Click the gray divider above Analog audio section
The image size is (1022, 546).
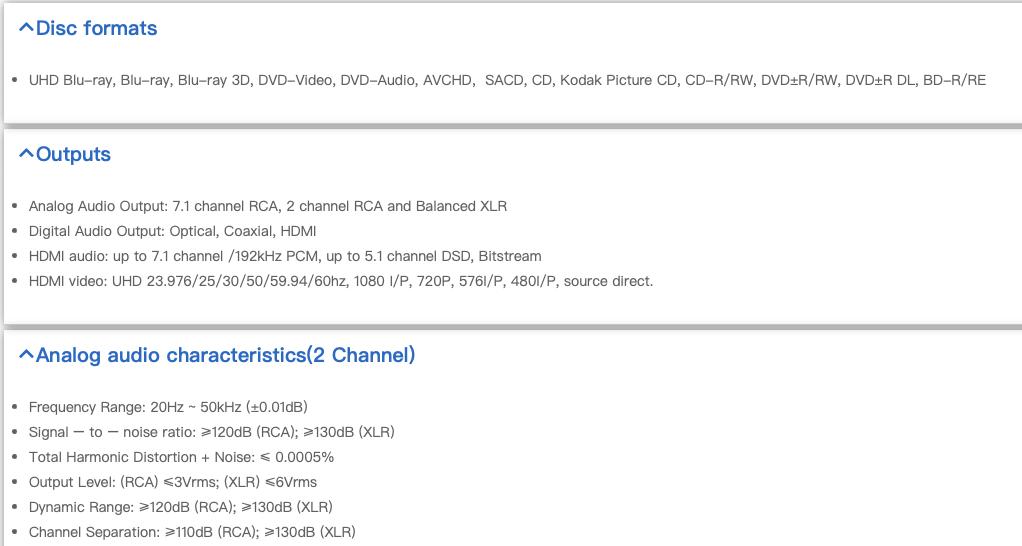pos(511,327)
